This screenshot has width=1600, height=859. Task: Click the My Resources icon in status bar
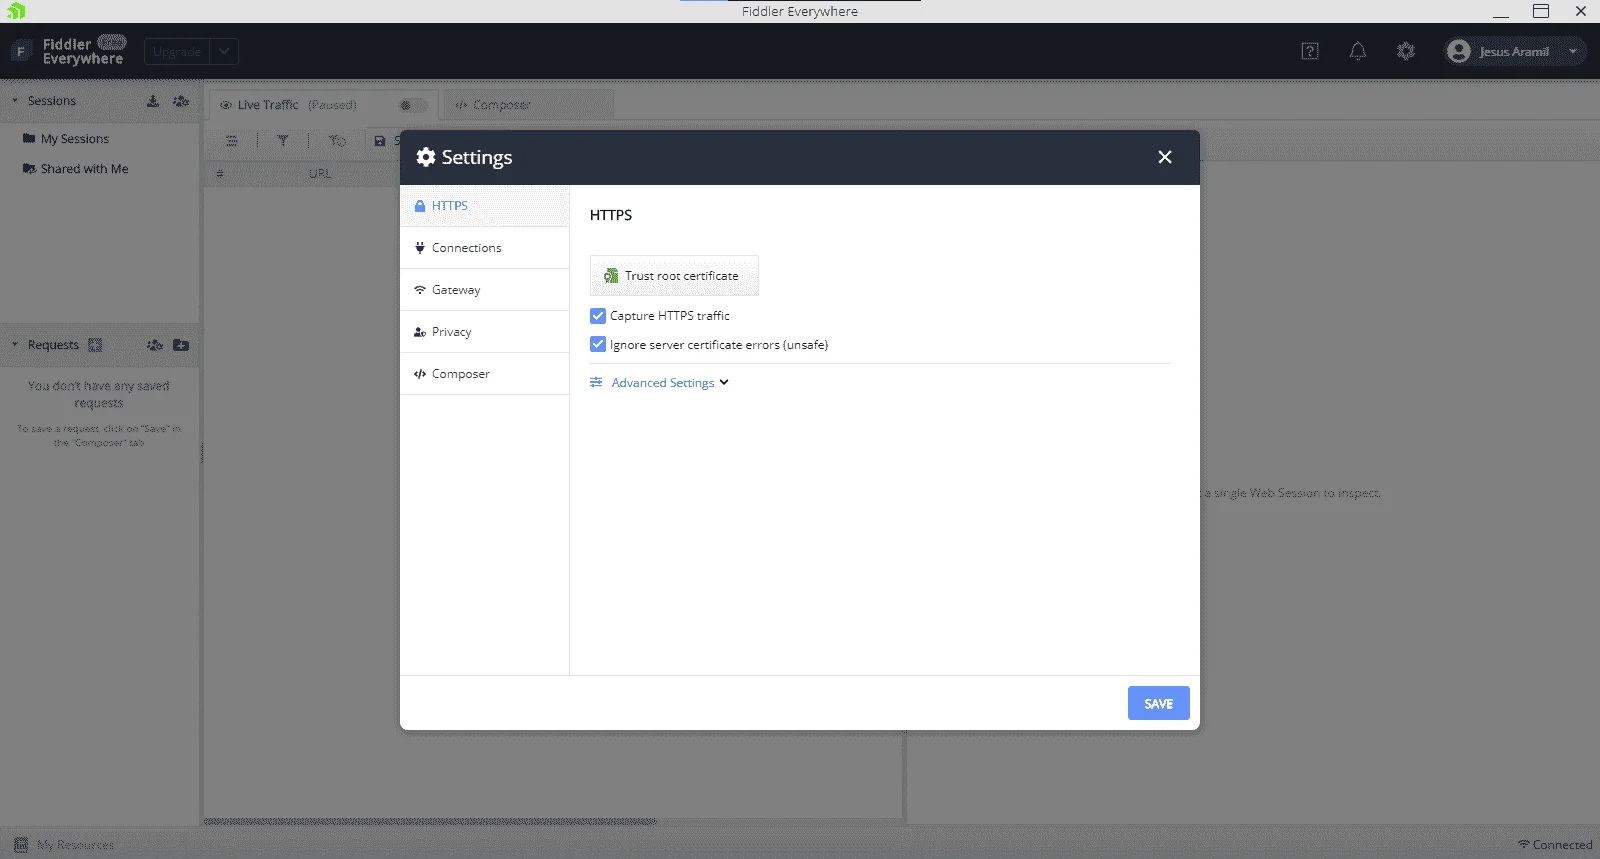(x=21, y=845)
